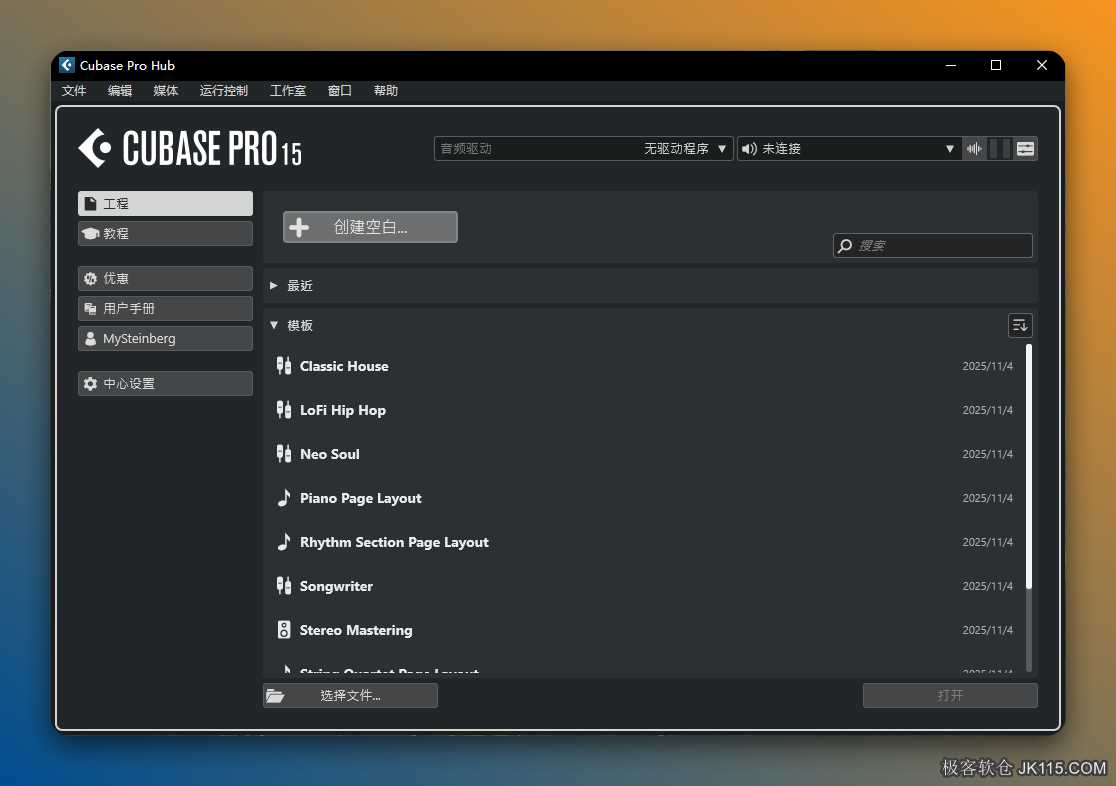Select the 教程 tutorials tab
The height and width of the screenshot is (786, 1116).
coord(165,234)
